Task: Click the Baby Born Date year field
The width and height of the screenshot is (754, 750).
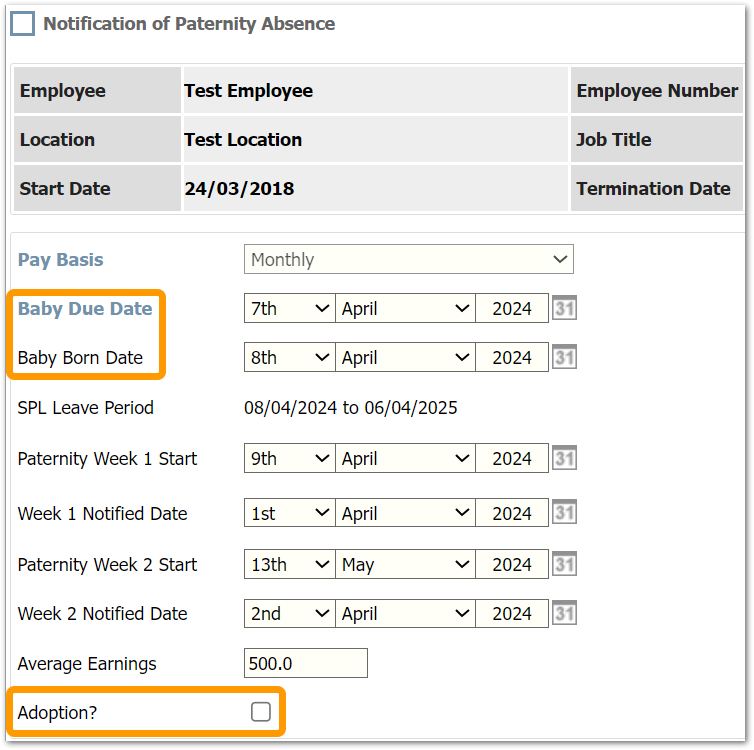Action: pos(512,358)
